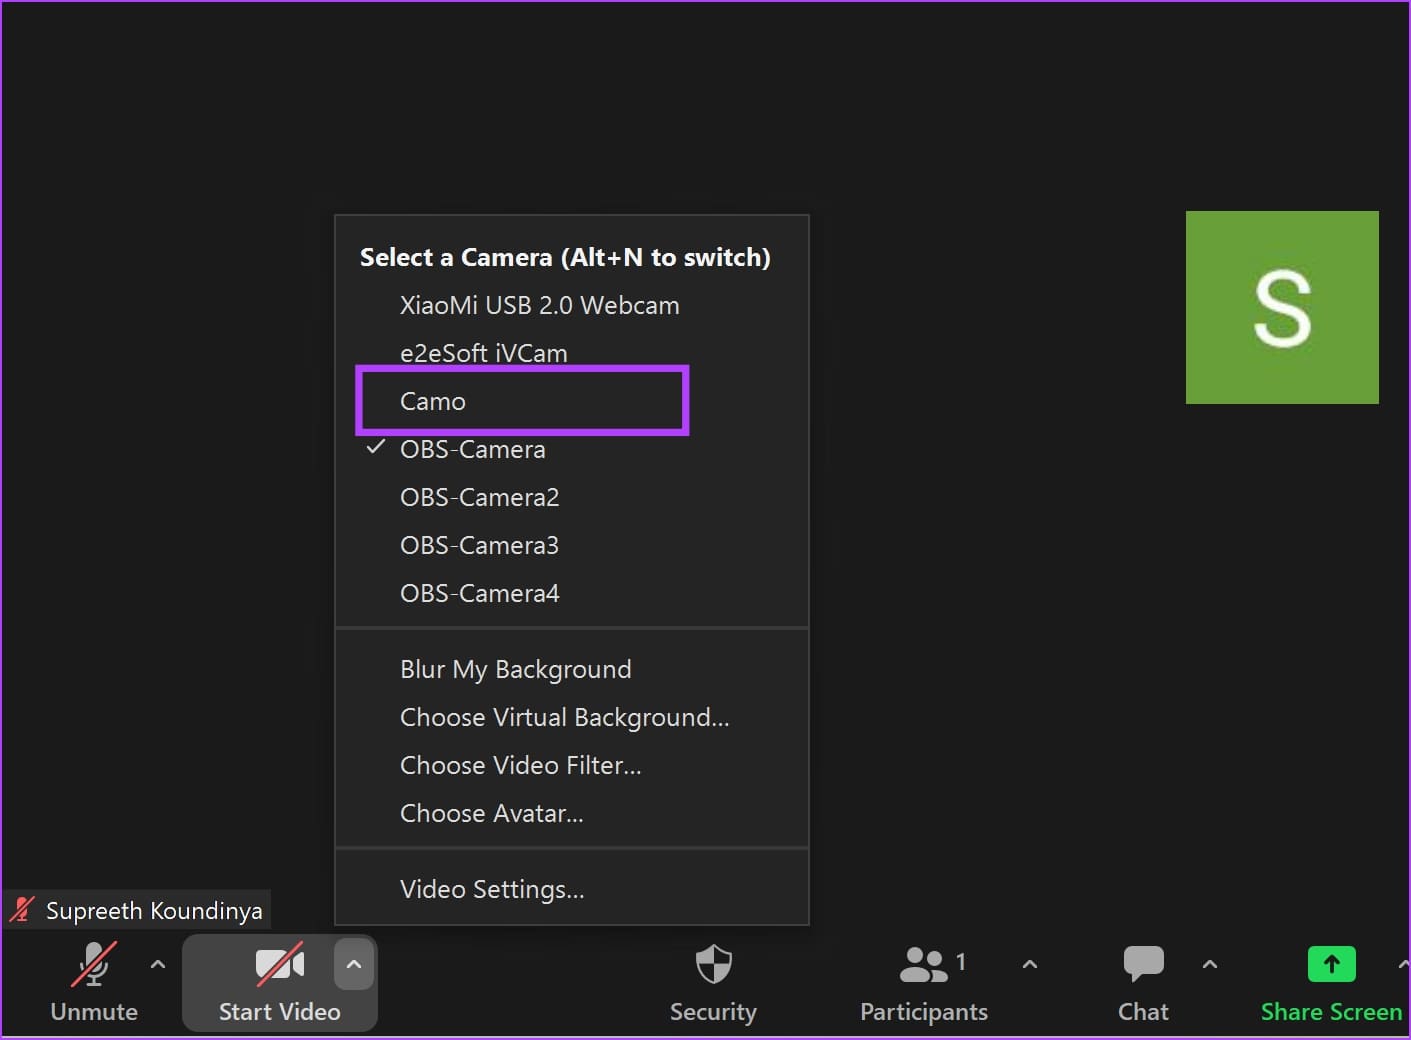
Task: Expand the chevron next to Participants
Action: [1030, 964]
